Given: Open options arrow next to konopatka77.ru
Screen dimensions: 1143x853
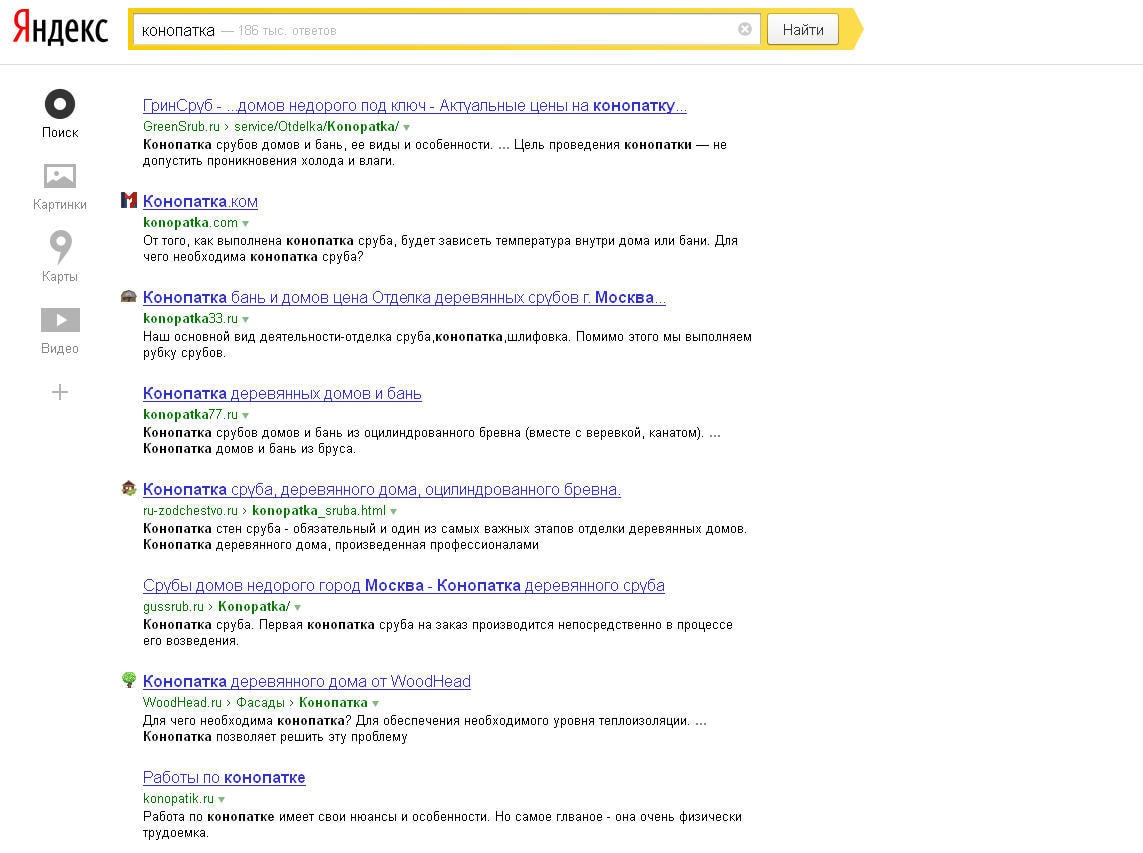Looking at the screenshot, I should (246, 415).
